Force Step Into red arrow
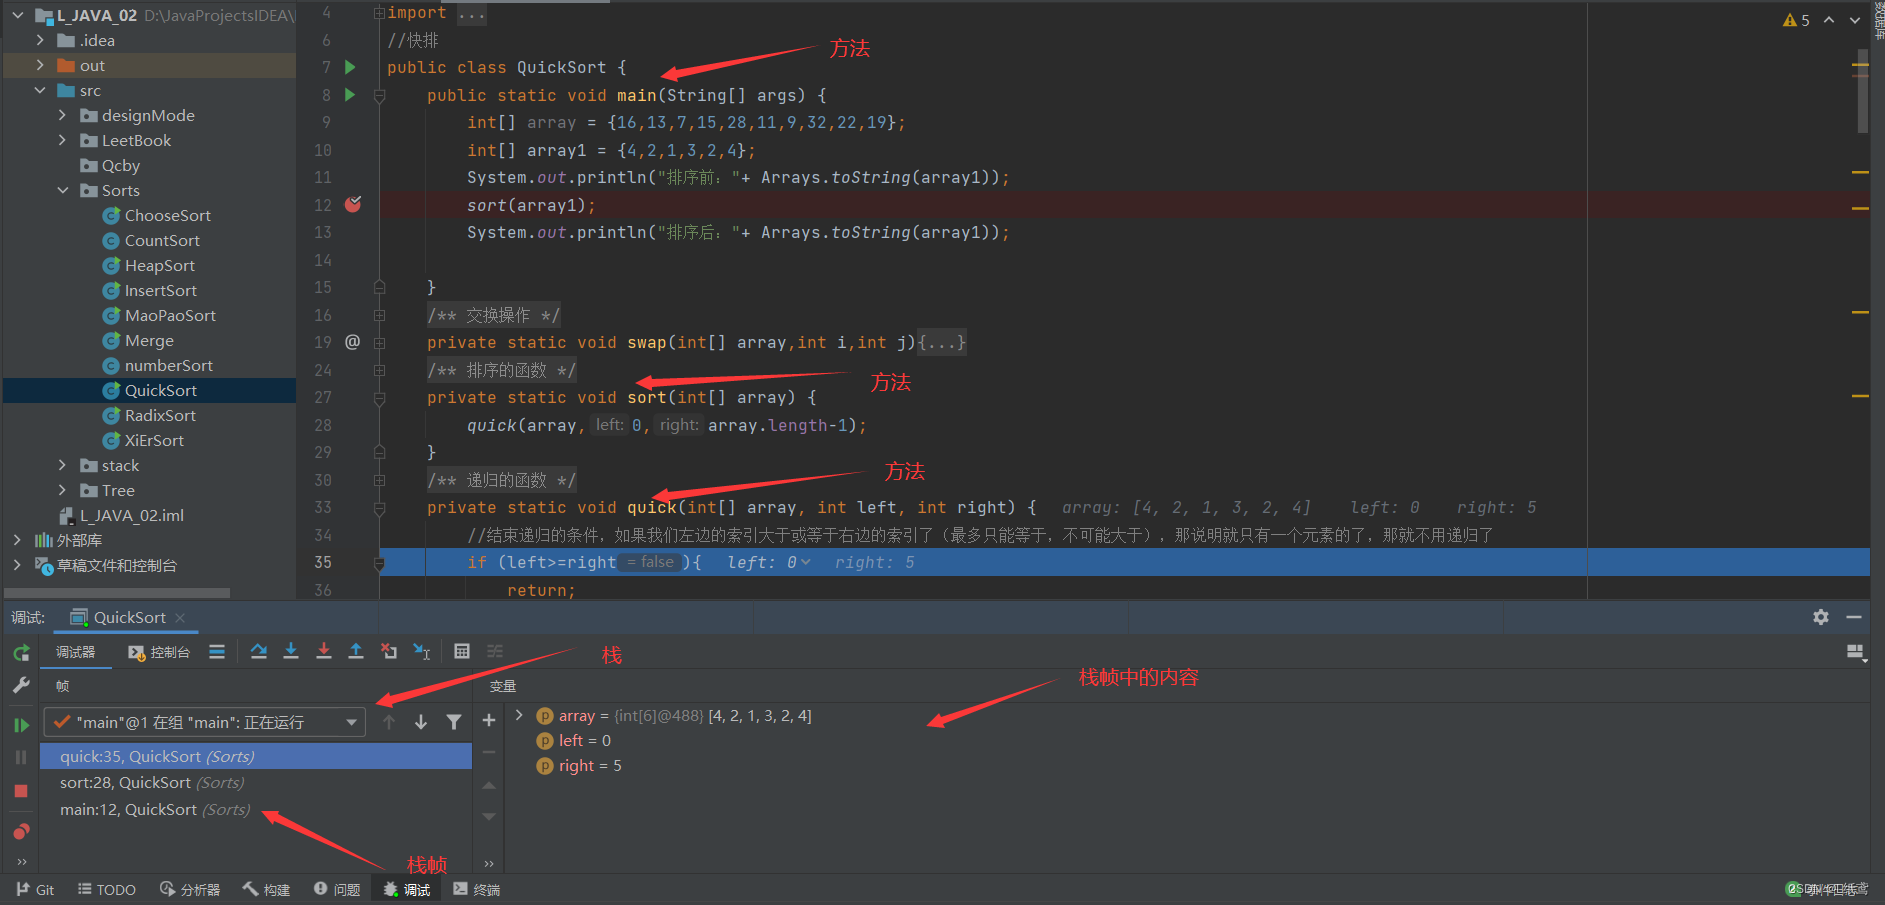The width and height of the screenshot is (1885, 905). [x=323, y=652]
